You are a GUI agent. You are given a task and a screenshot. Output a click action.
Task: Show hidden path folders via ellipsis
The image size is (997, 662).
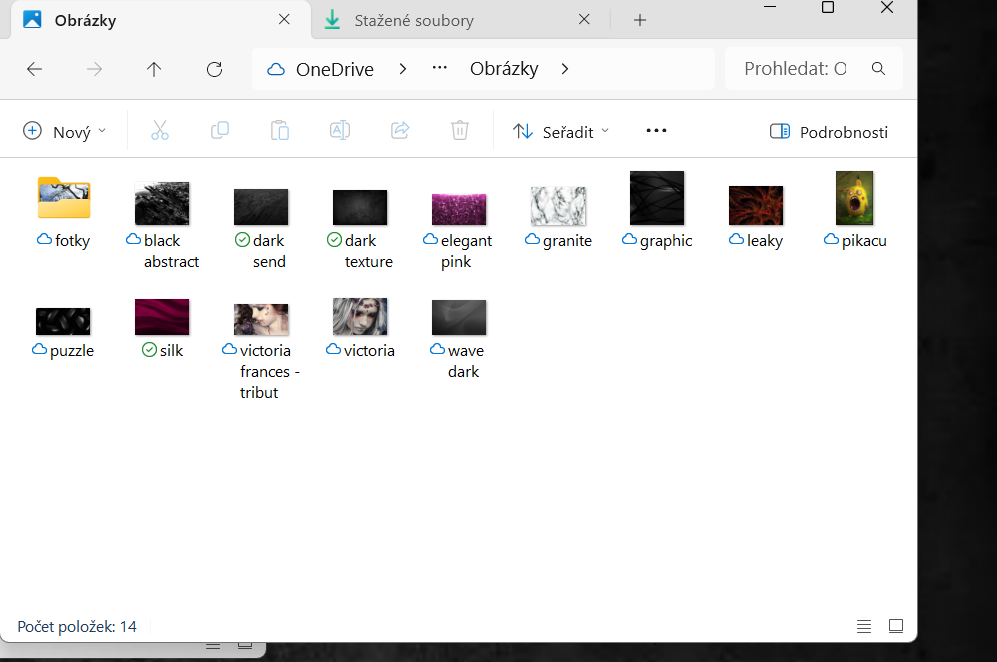pyautogui.click(x=439, y=67)
